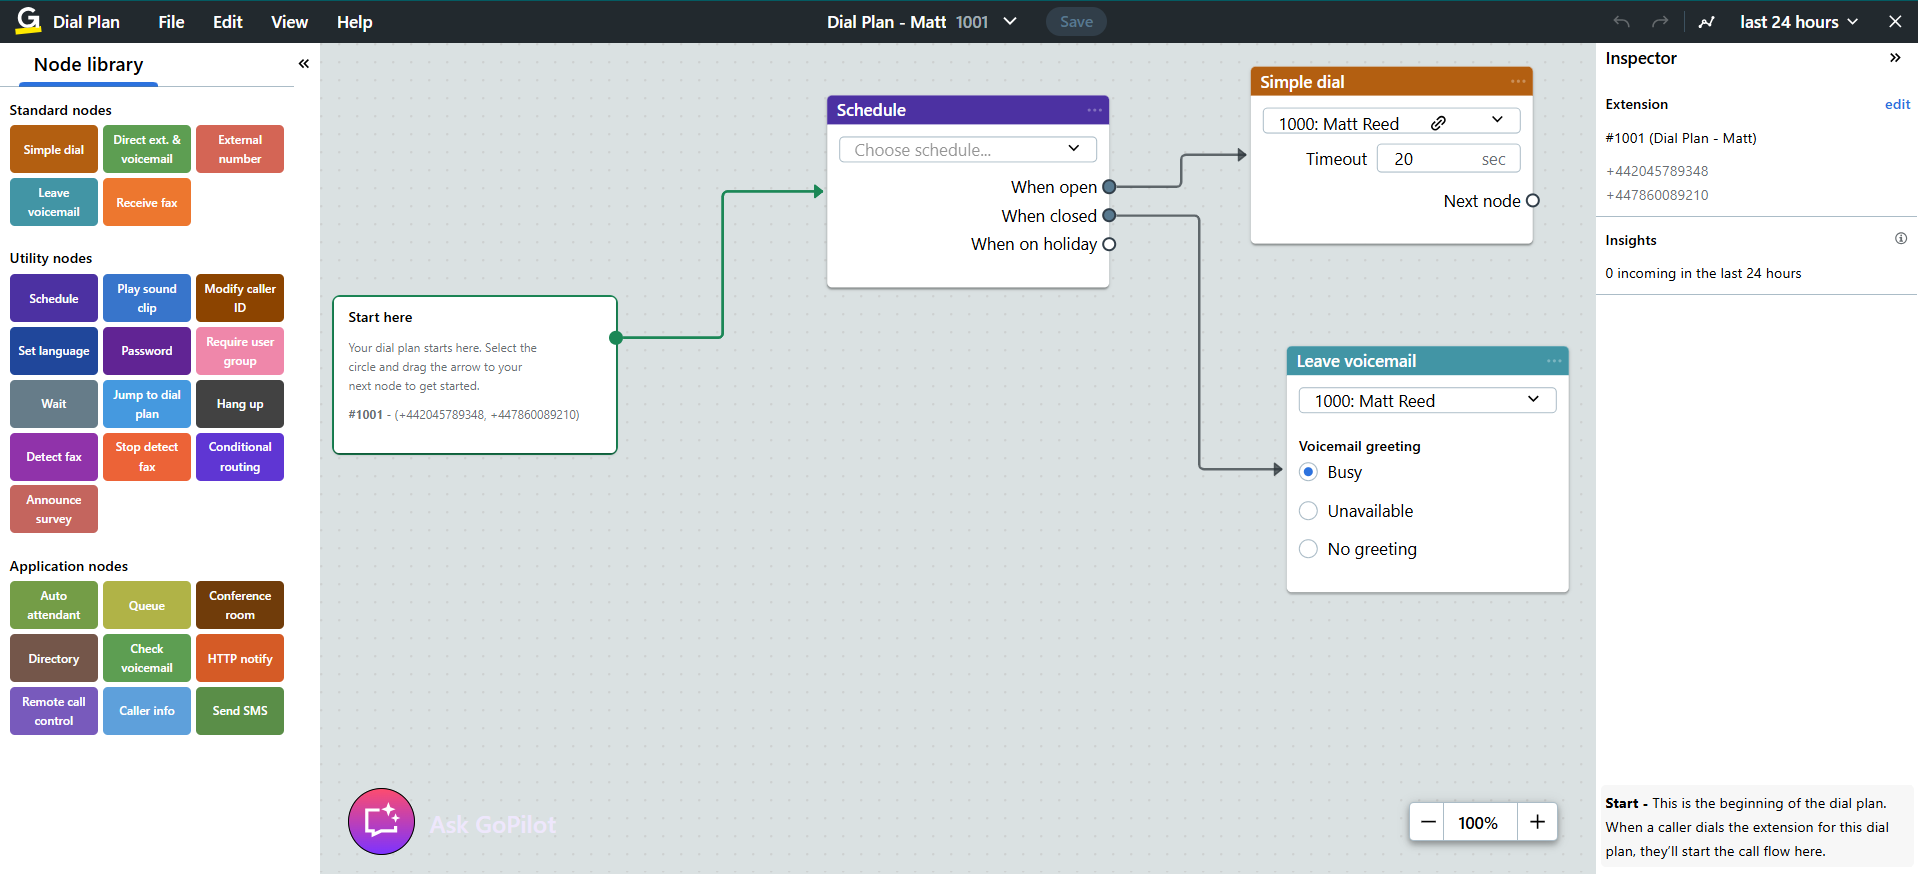Collapse the Inspector panel
The width and height of the screenshot is (1918, 874).
1894,58
